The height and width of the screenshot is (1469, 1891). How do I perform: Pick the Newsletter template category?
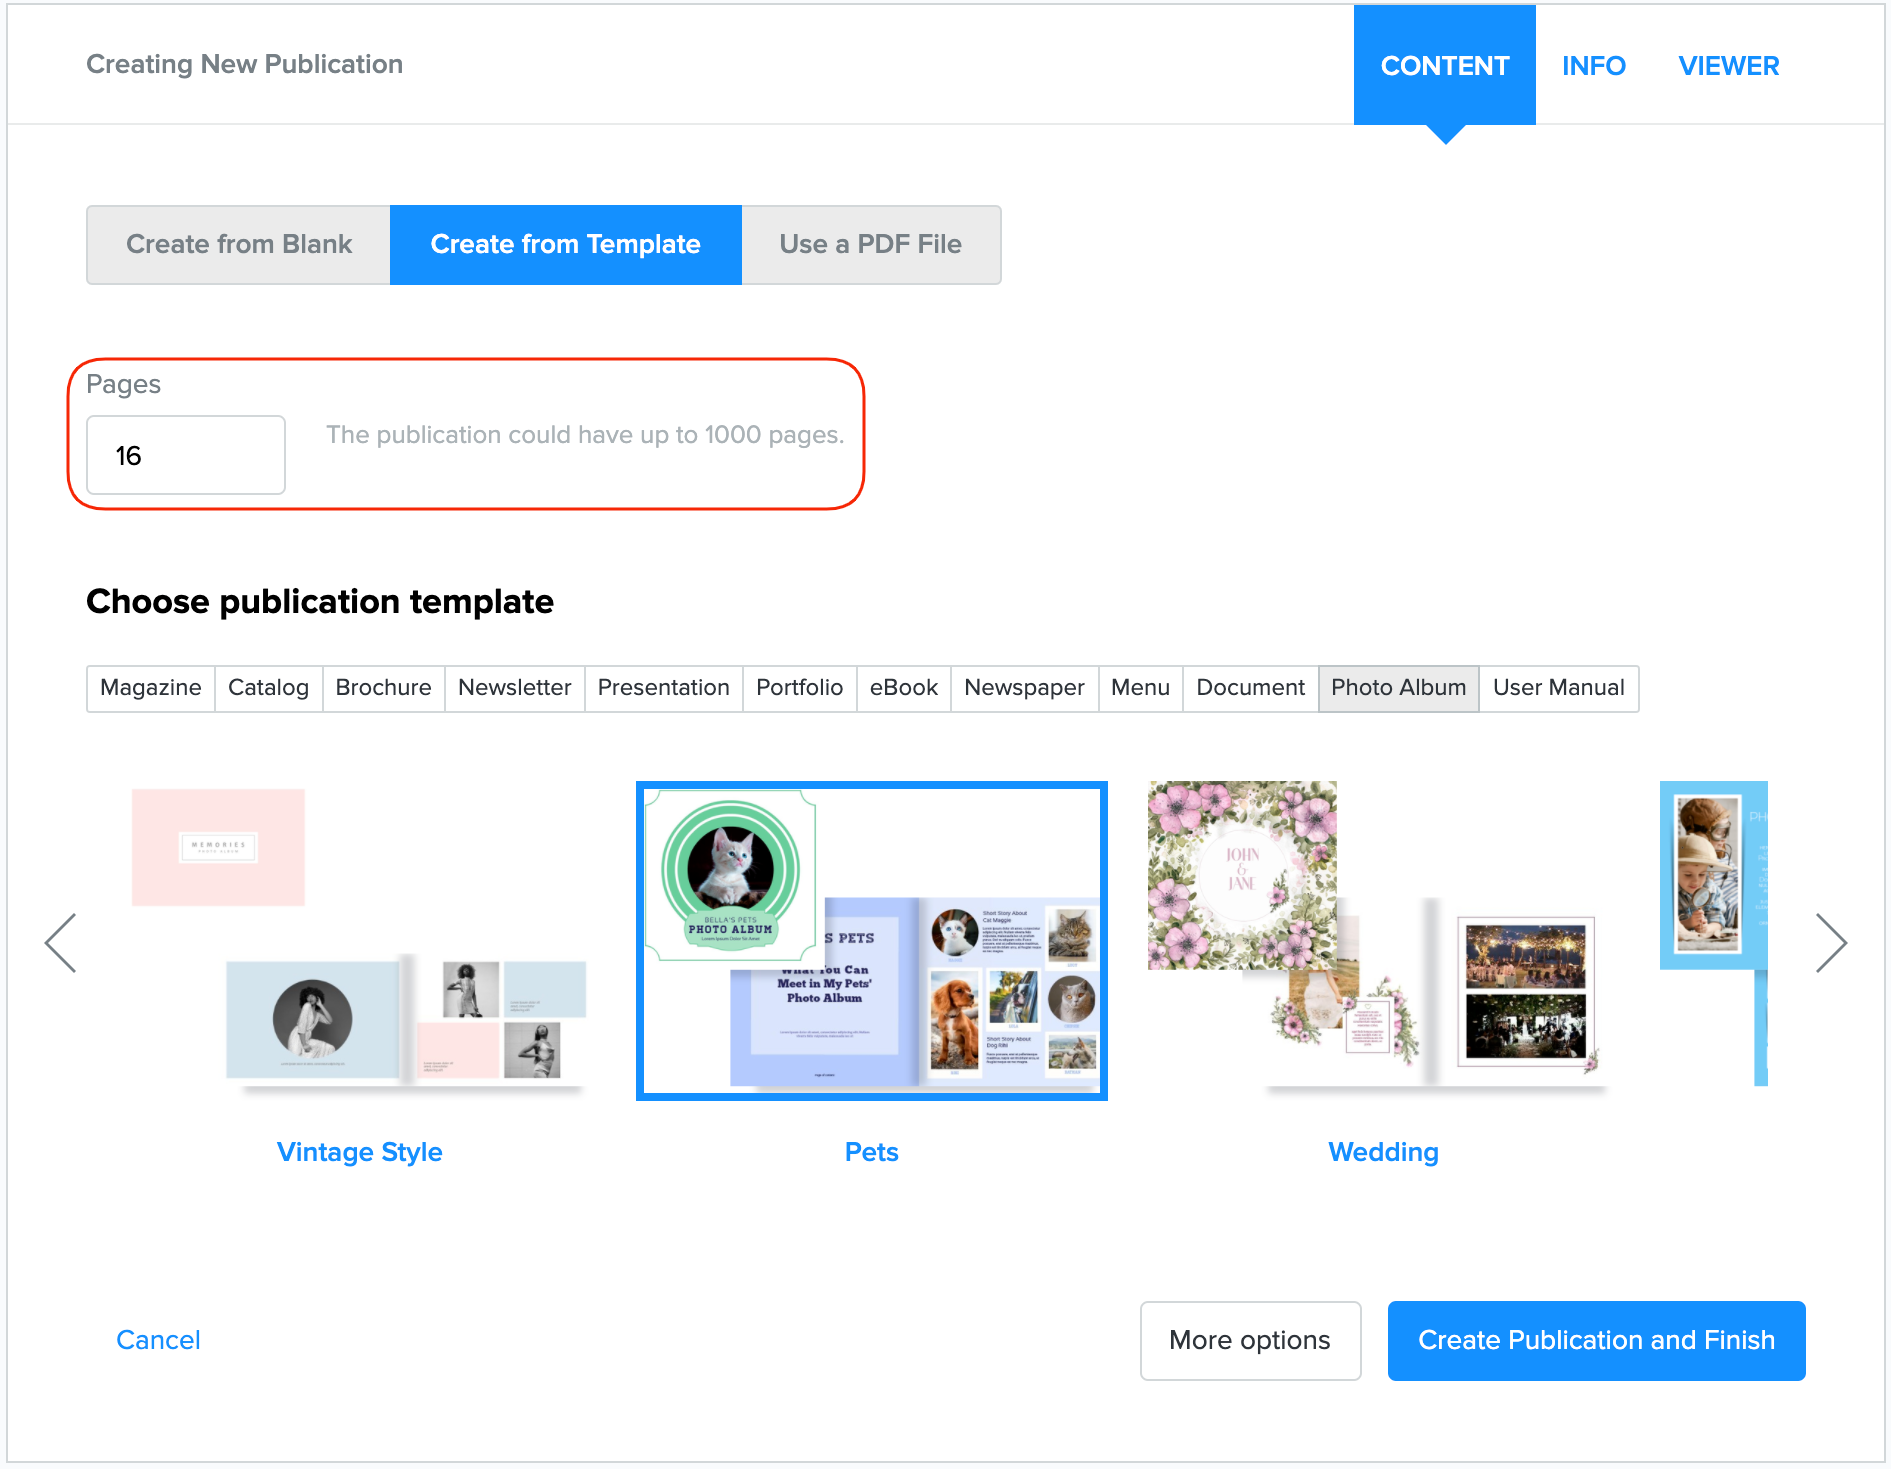click(x=514, y=688)
